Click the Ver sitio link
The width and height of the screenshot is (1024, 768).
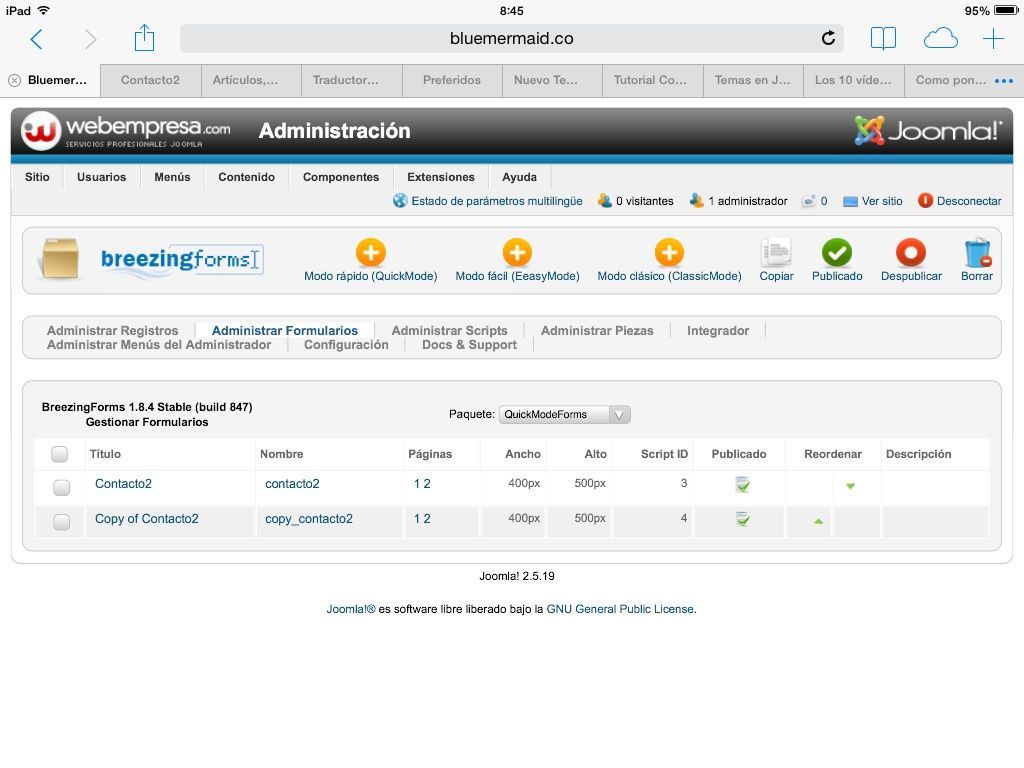[x=882, y=201]
